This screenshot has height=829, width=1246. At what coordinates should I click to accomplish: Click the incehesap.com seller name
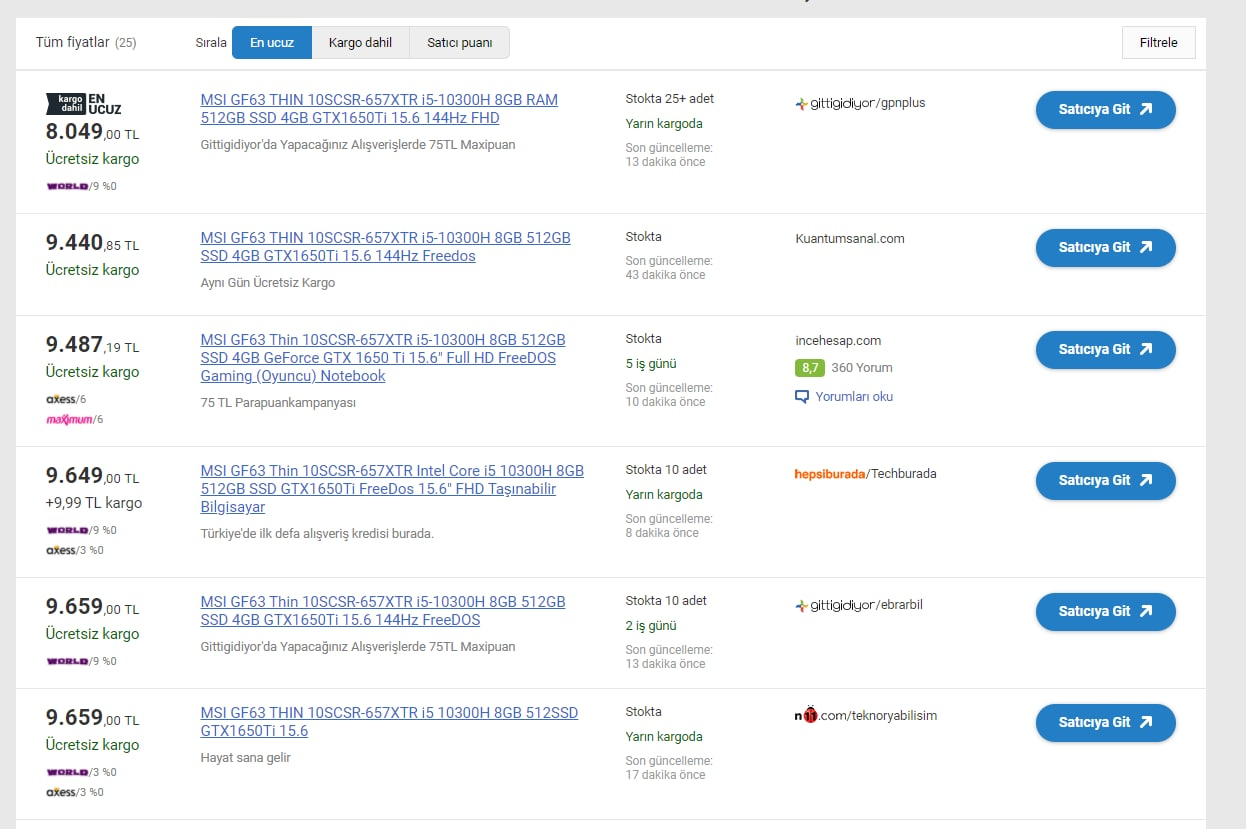pos(838,341)
